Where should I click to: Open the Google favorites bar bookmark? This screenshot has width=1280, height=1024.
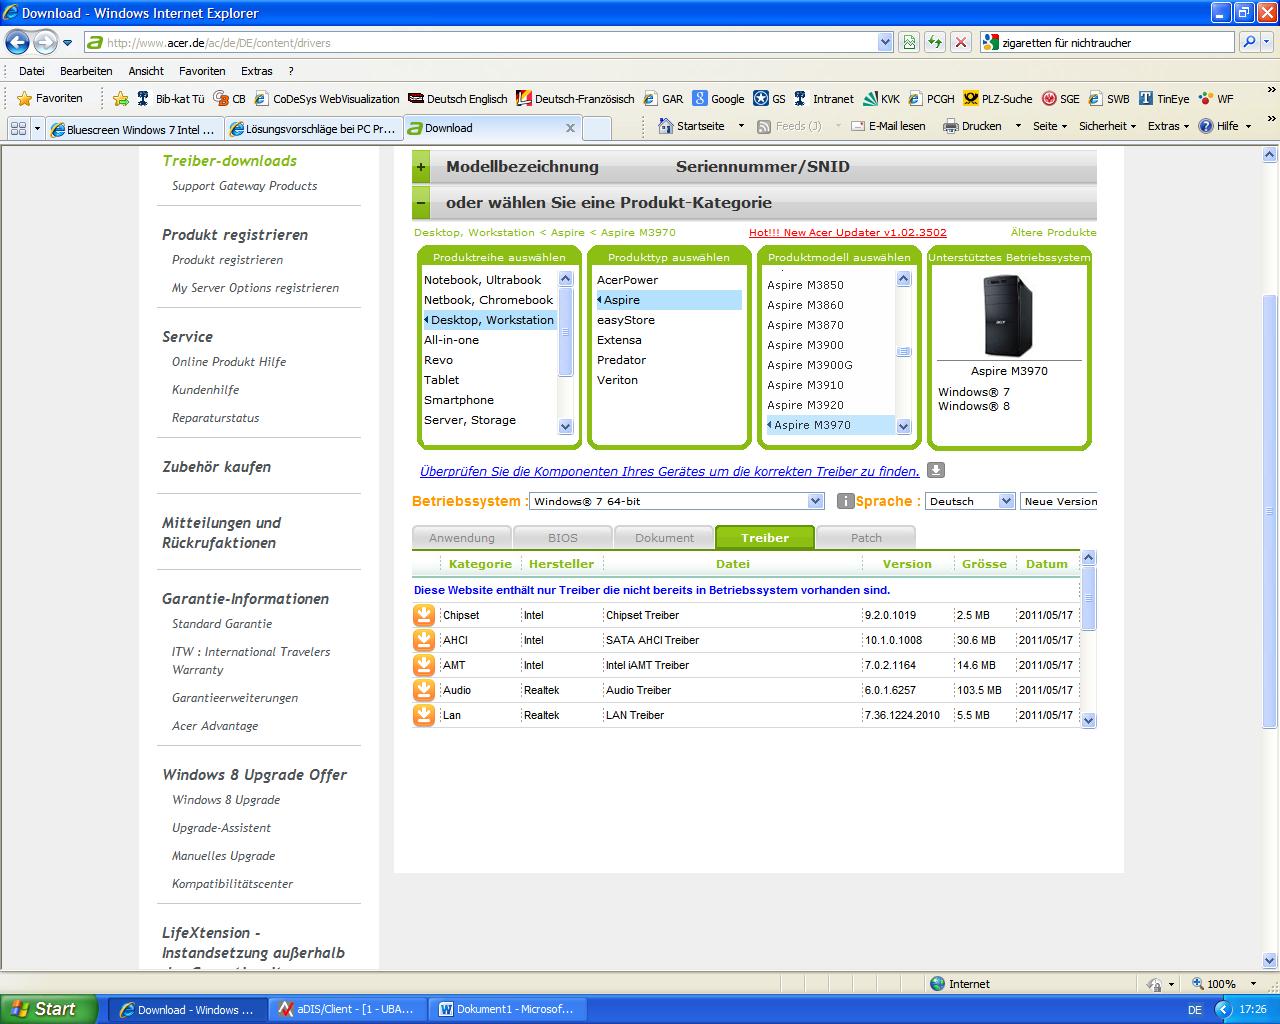(718, 98)
